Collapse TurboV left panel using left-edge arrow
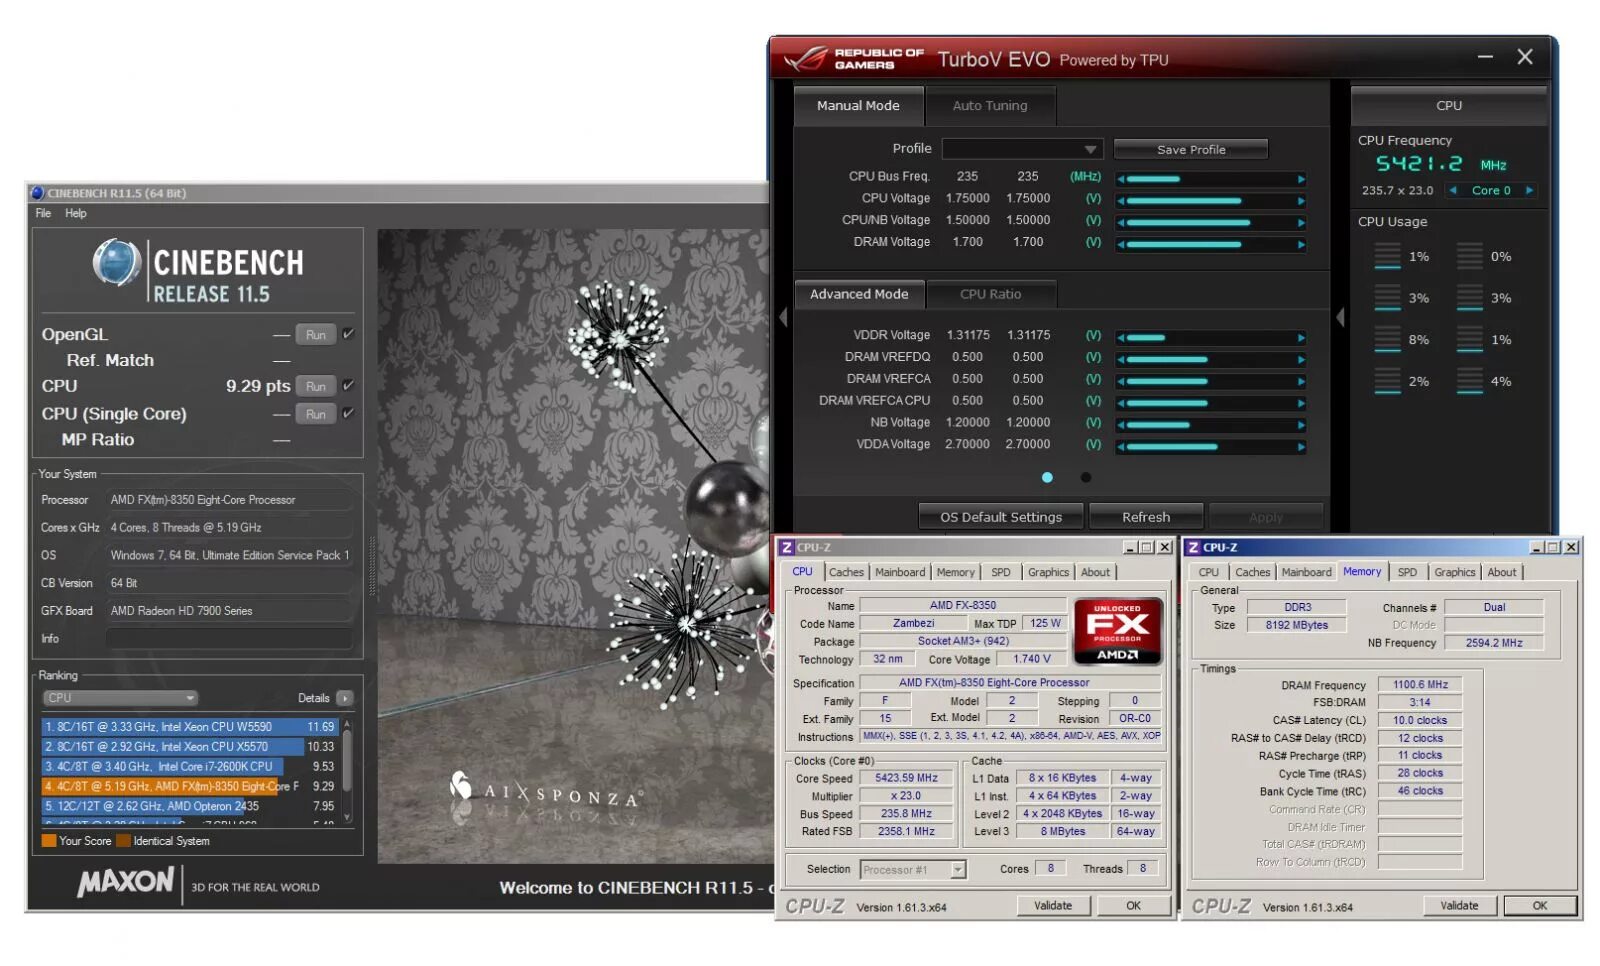 [783, 317]
